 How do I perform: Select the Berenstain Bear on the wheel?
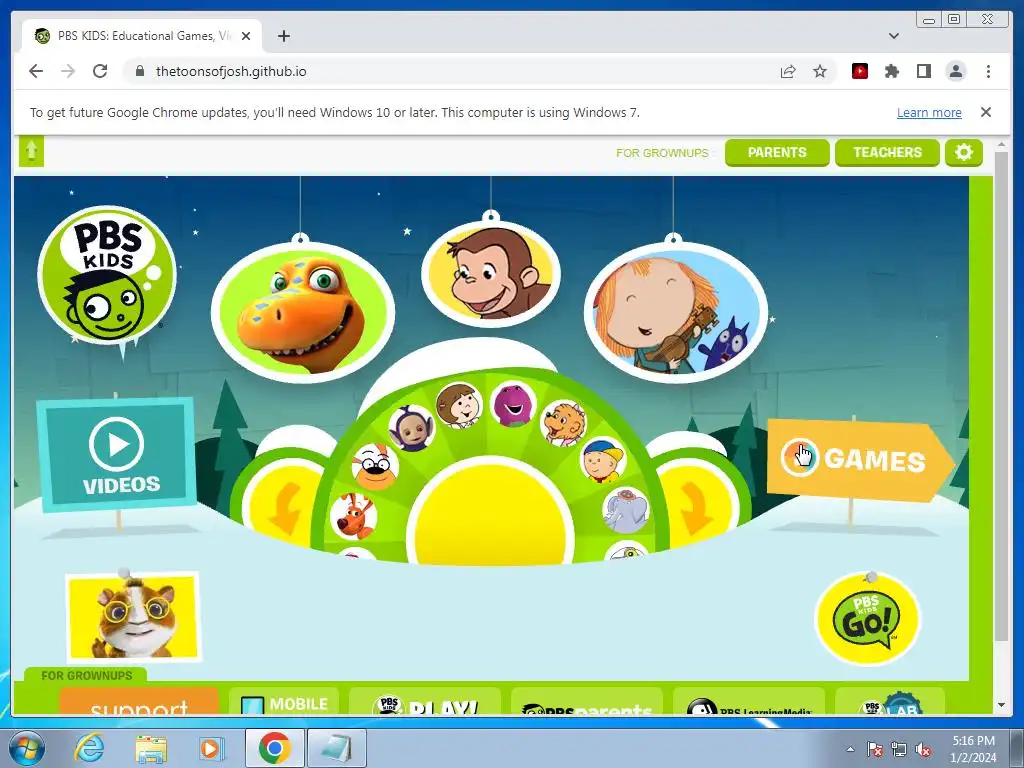564,423
